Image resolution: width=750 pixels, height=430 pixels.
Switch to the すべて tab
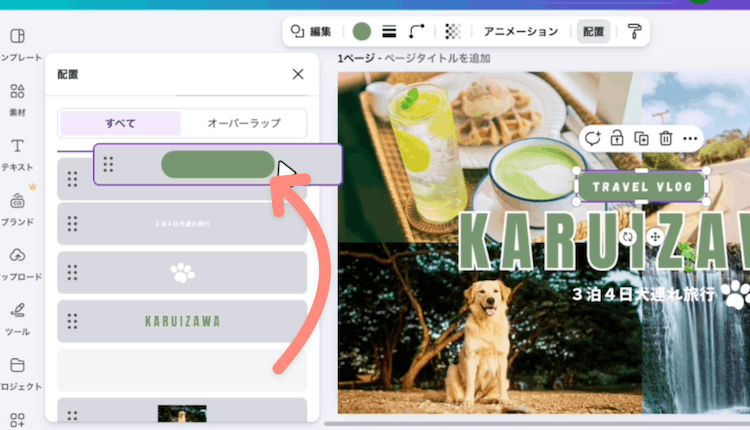tap(120, 123)
